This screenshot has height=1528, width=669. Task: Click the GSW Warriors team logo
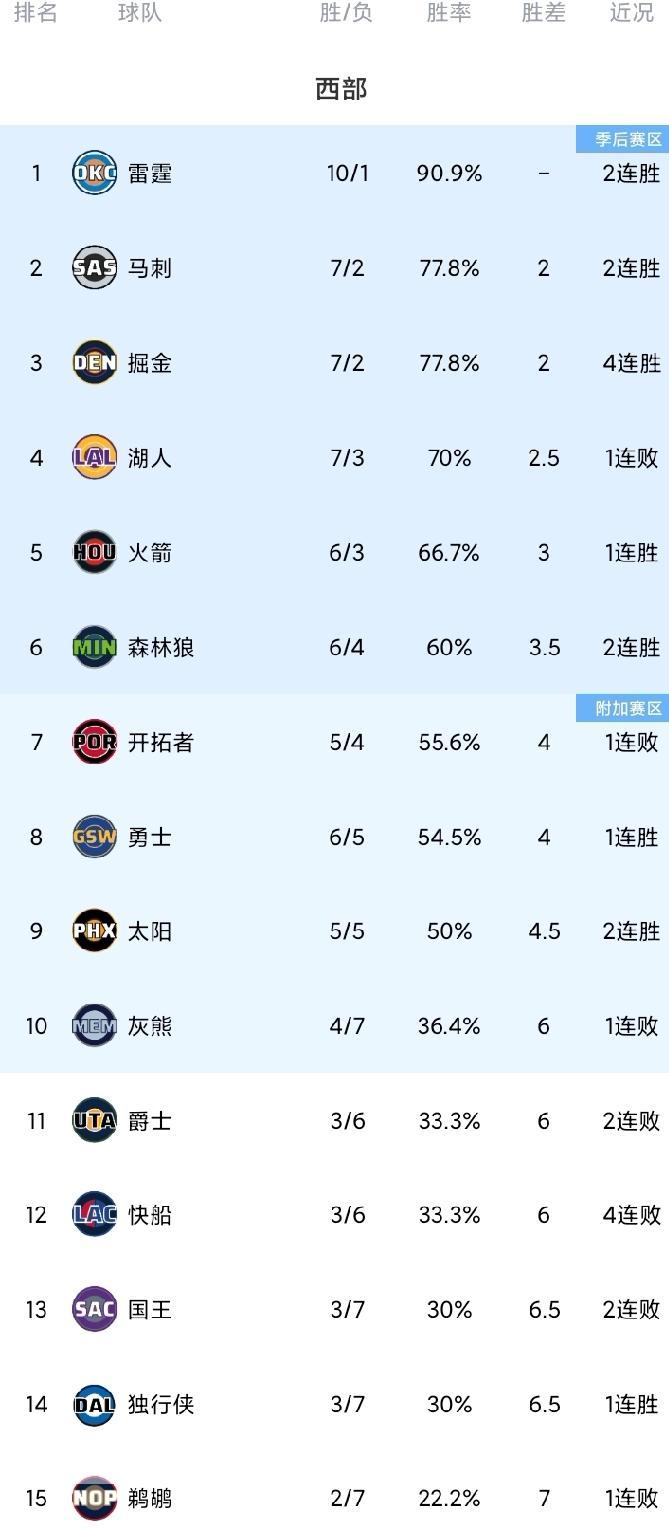94,836
